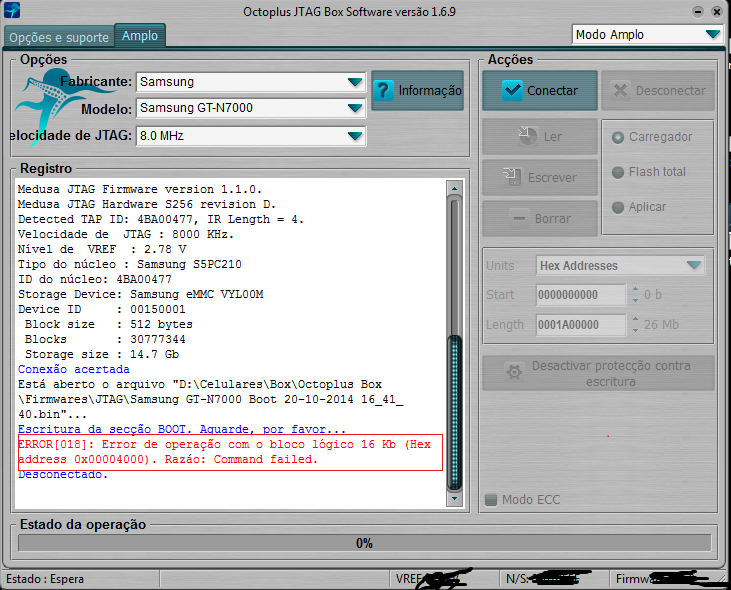
Task: Click the 'Conexão acertada' log line
Action: [74, 369]
